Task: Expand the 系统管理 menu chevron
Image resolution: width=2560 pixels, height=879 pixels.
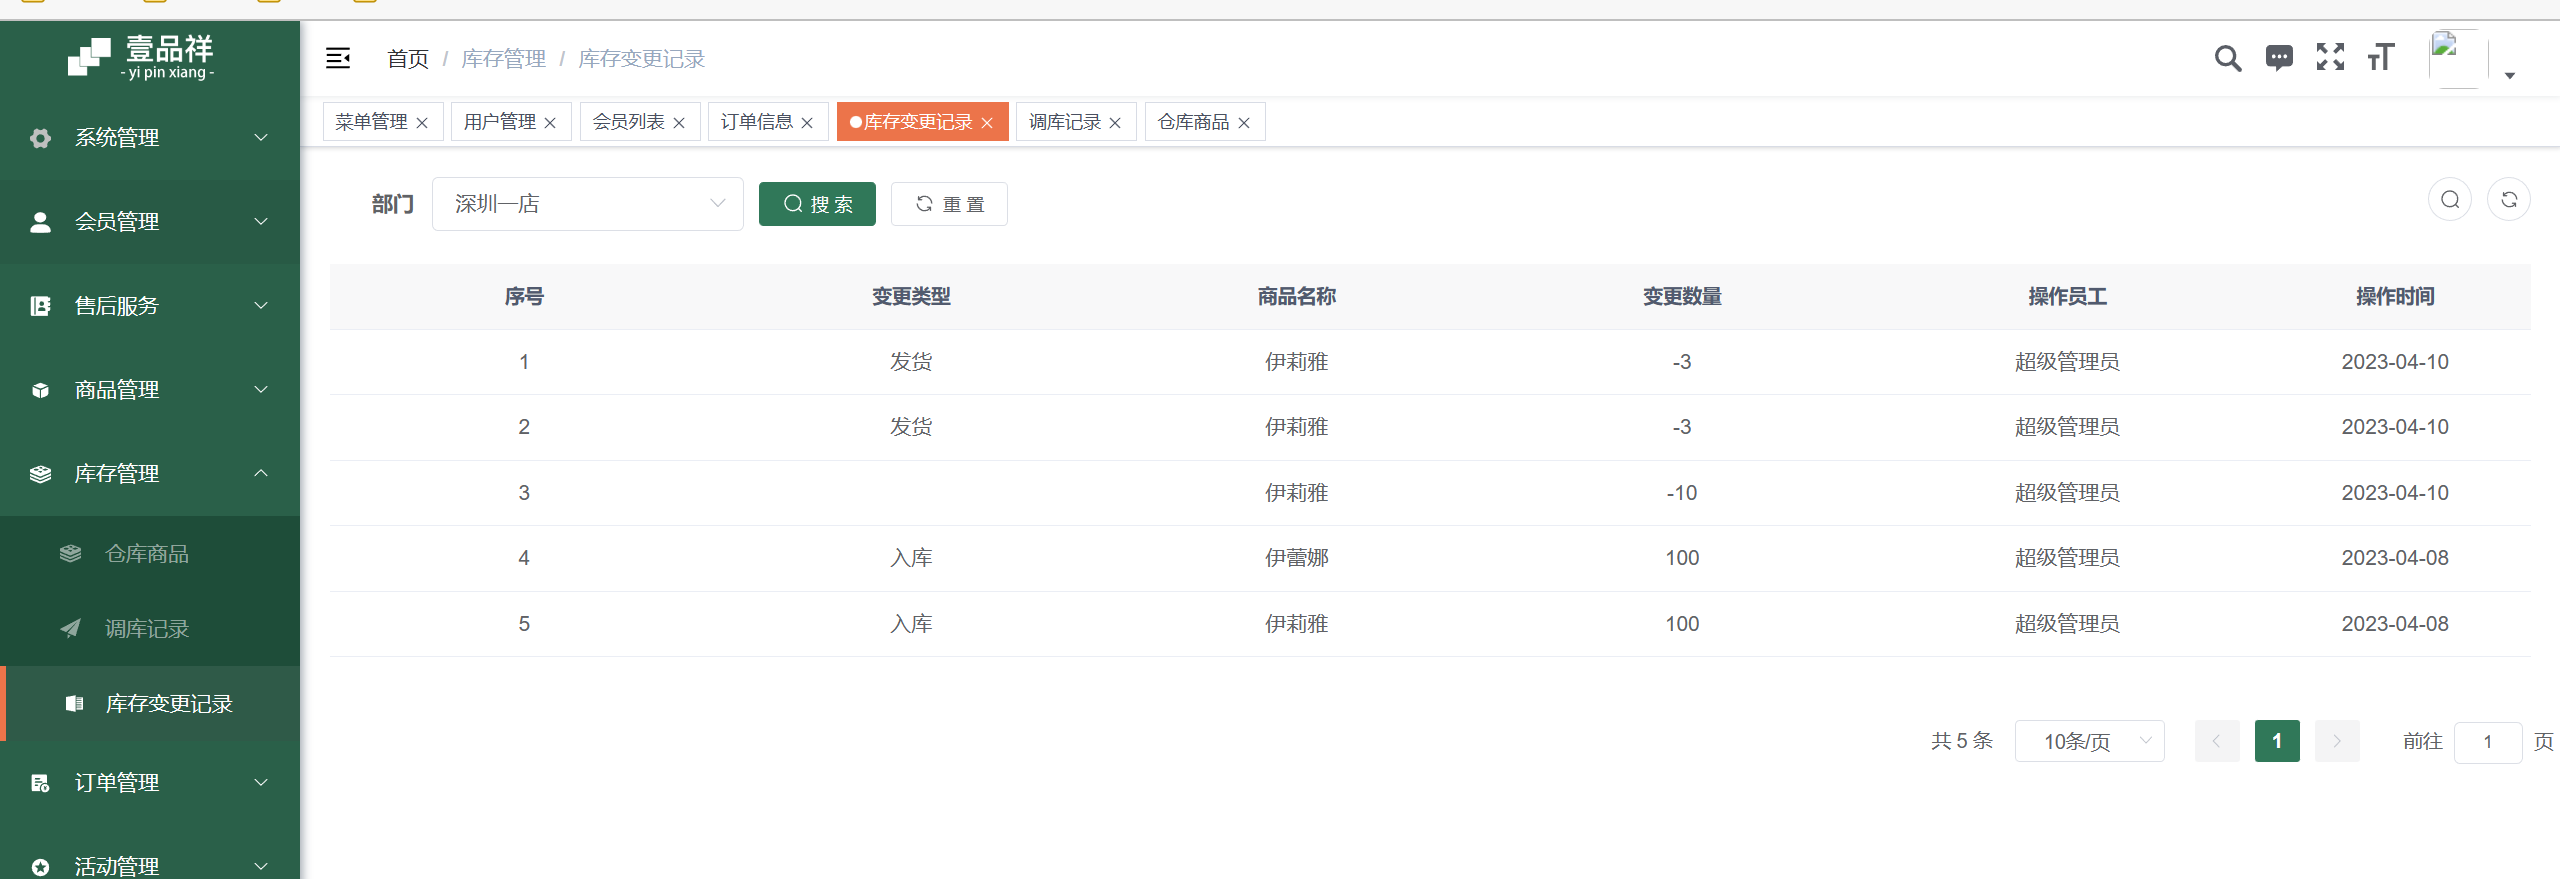Action: pos(261,138)
